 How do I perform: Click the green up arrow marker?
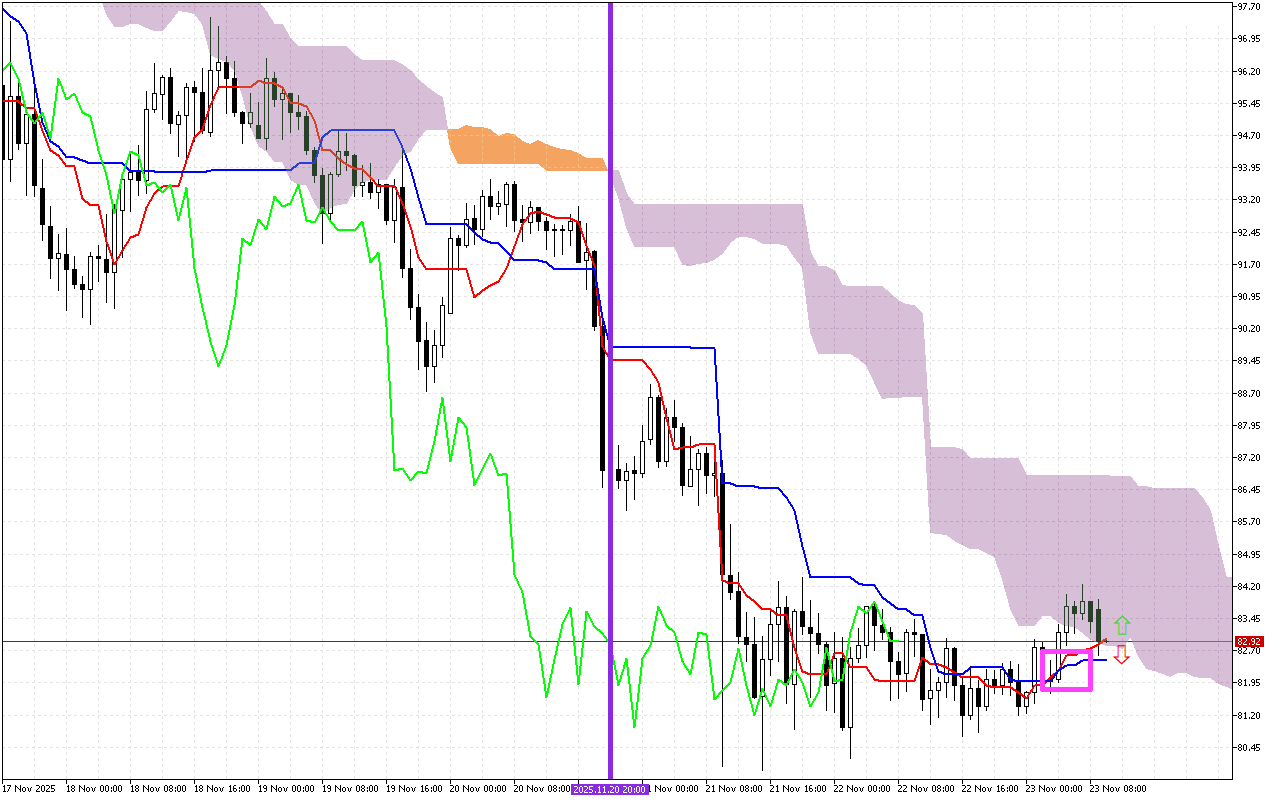point(1122,626)
